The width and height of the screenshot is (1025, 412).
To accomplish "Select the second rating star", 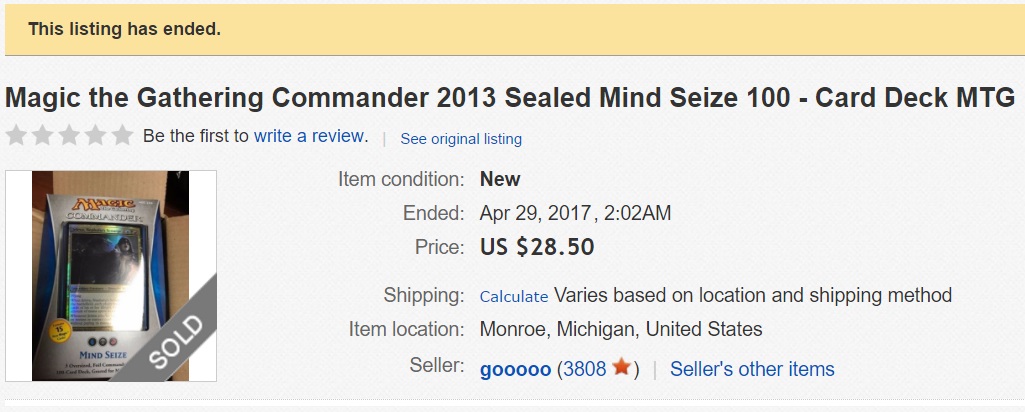I will pos(43,135).
